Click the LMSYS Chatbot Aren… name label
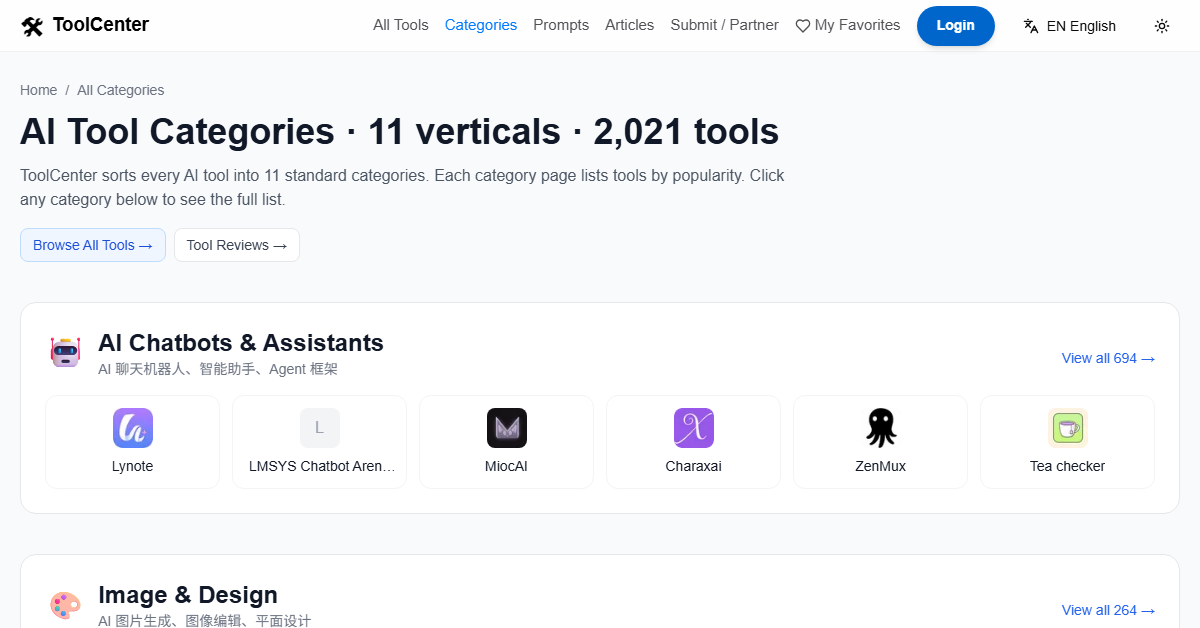 click(x=320, y=466)
